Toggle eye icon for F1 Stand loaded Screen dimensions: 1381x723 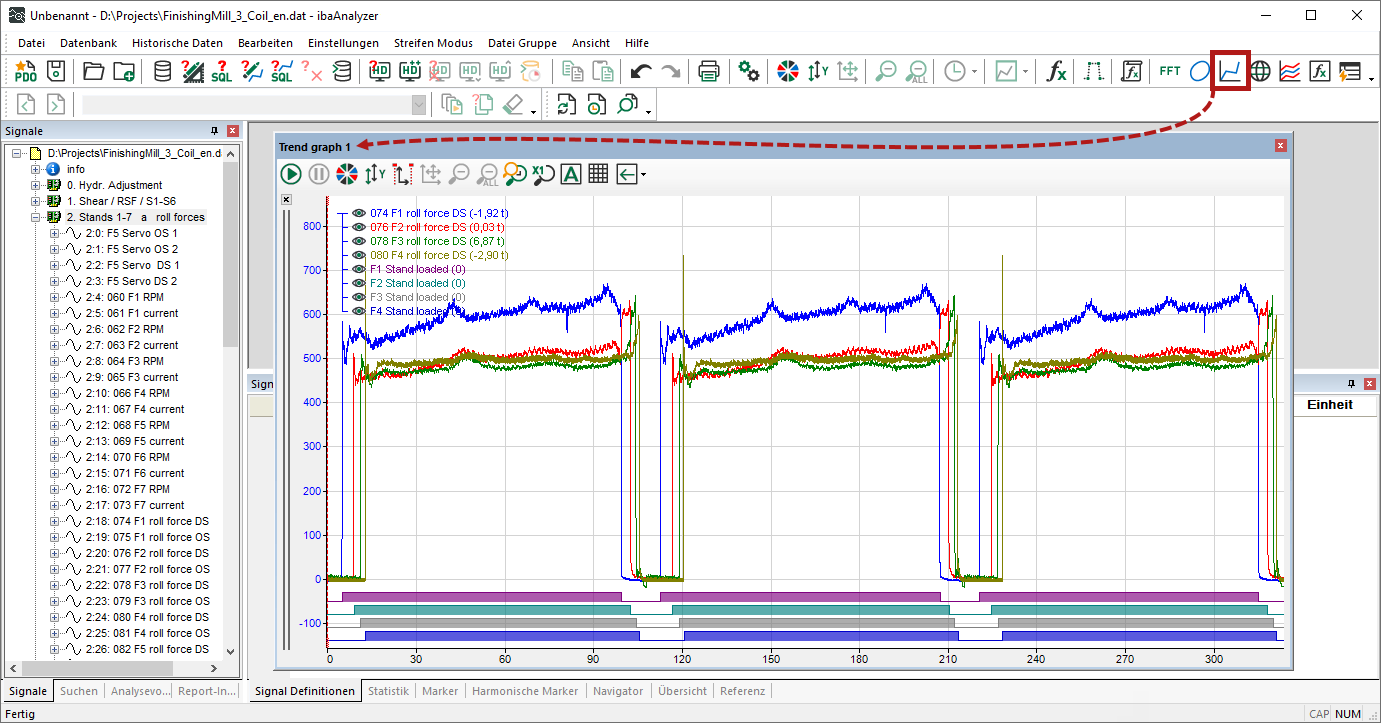[x=358, y=269]
